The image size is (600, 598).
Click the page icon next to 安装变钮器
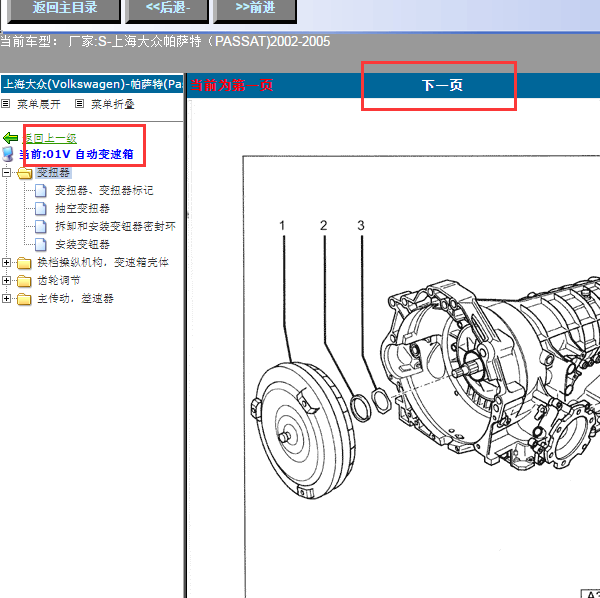pyautogui.click(x=41, y=244)
